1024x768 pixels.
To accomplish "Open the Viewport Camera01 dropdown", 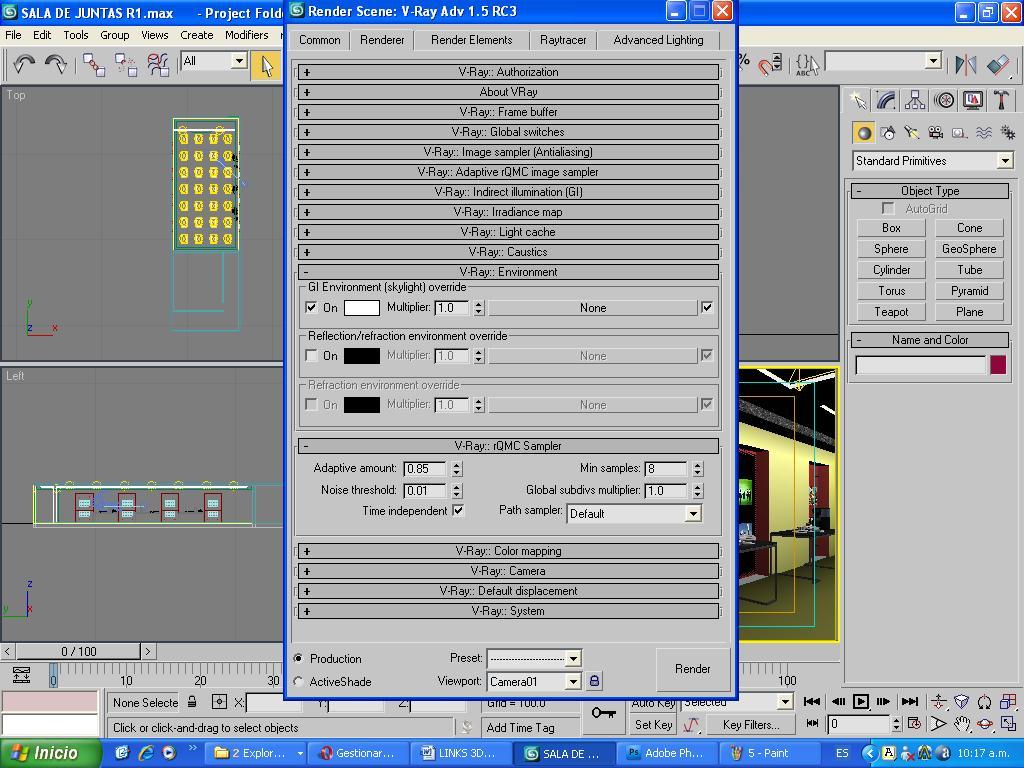I will (534, 681).
